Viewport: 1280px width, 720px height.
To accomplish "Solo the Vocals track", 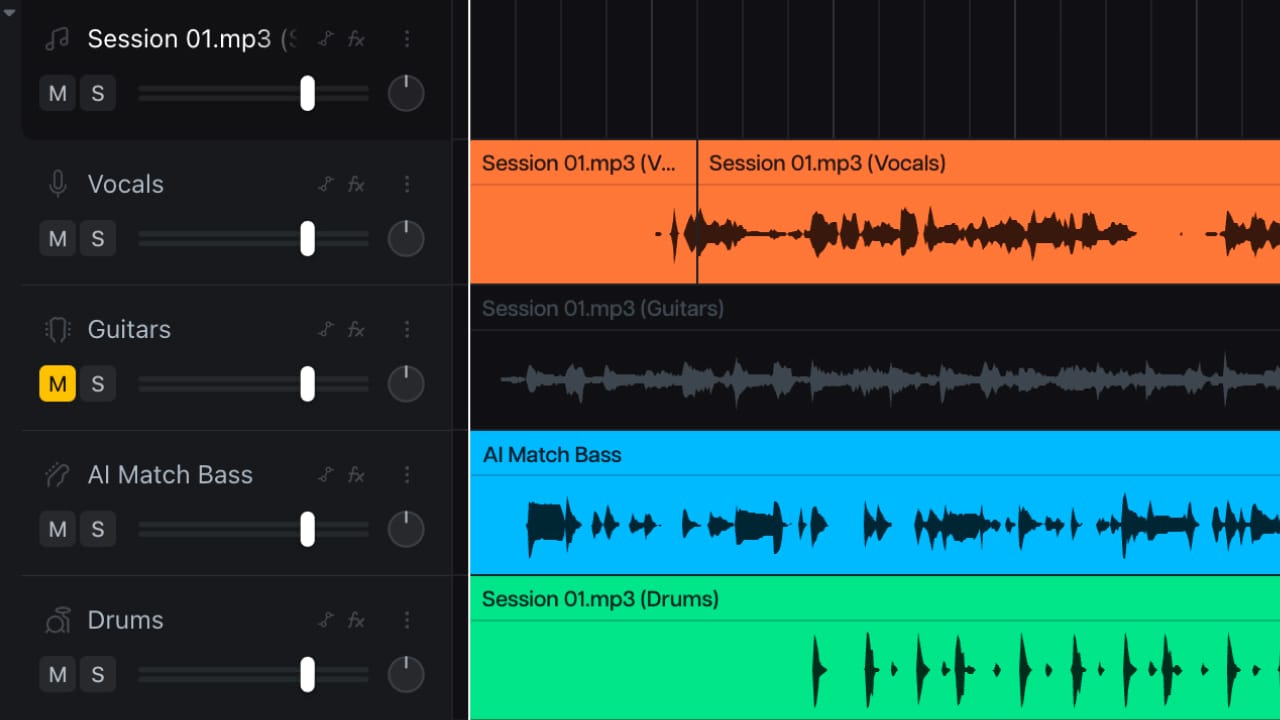I will tap(98, 238).
